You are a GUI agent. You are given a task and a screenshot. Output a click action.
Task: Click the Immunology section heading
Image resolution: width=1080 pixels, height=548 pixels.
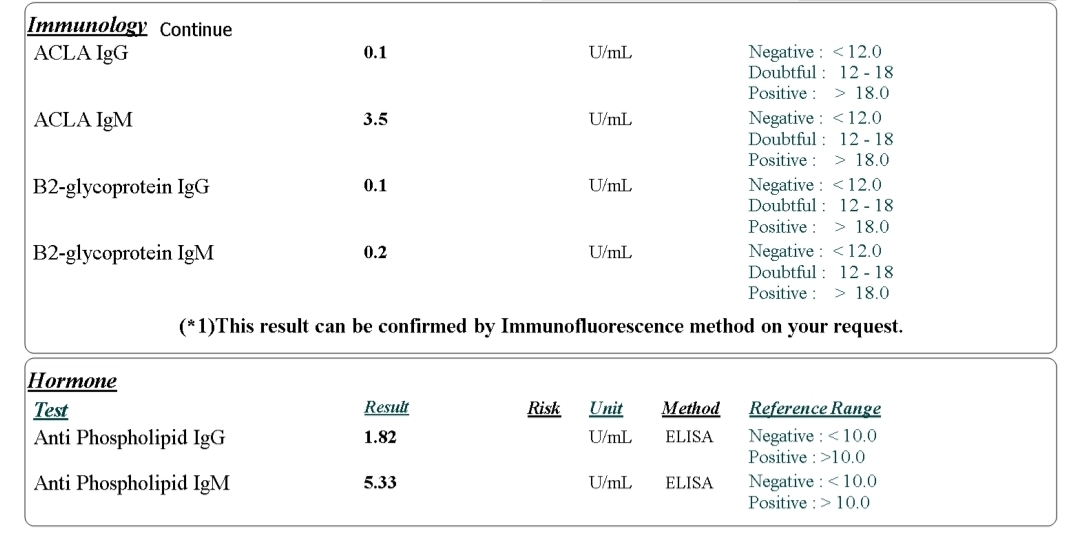pyautogui.click(x=87, y=26)
